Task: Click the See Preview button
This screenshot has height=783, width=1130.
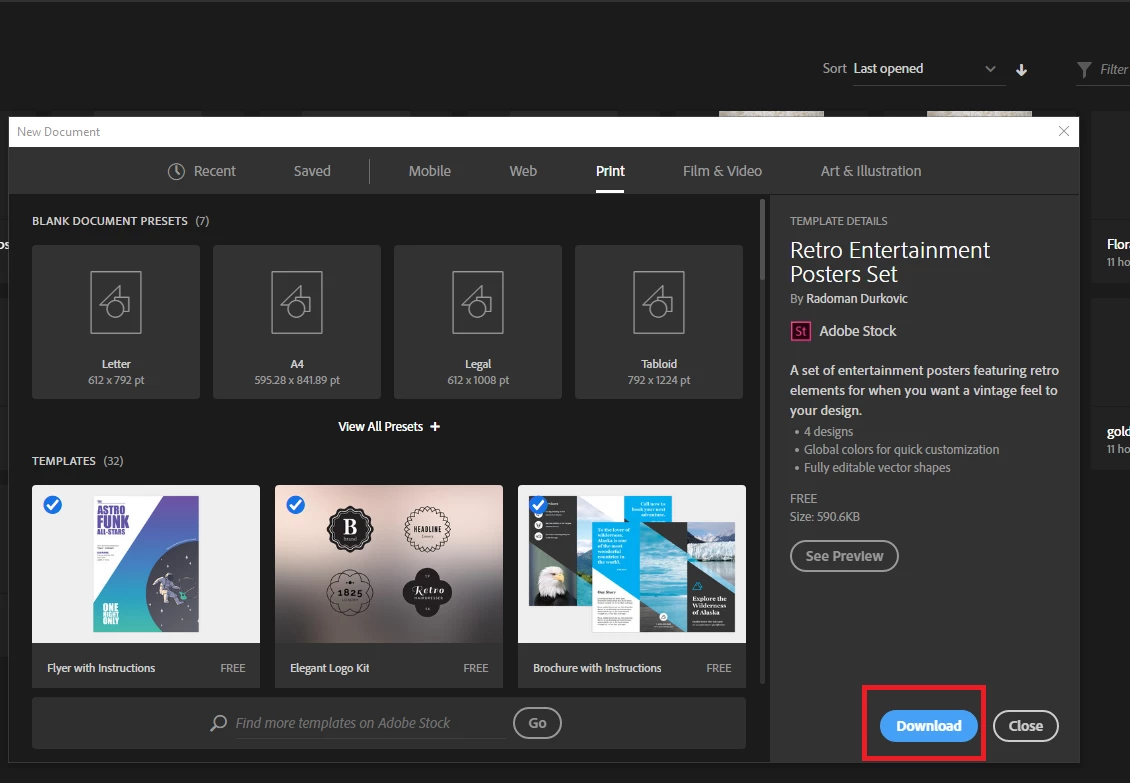Action: (x=844, y=556)
